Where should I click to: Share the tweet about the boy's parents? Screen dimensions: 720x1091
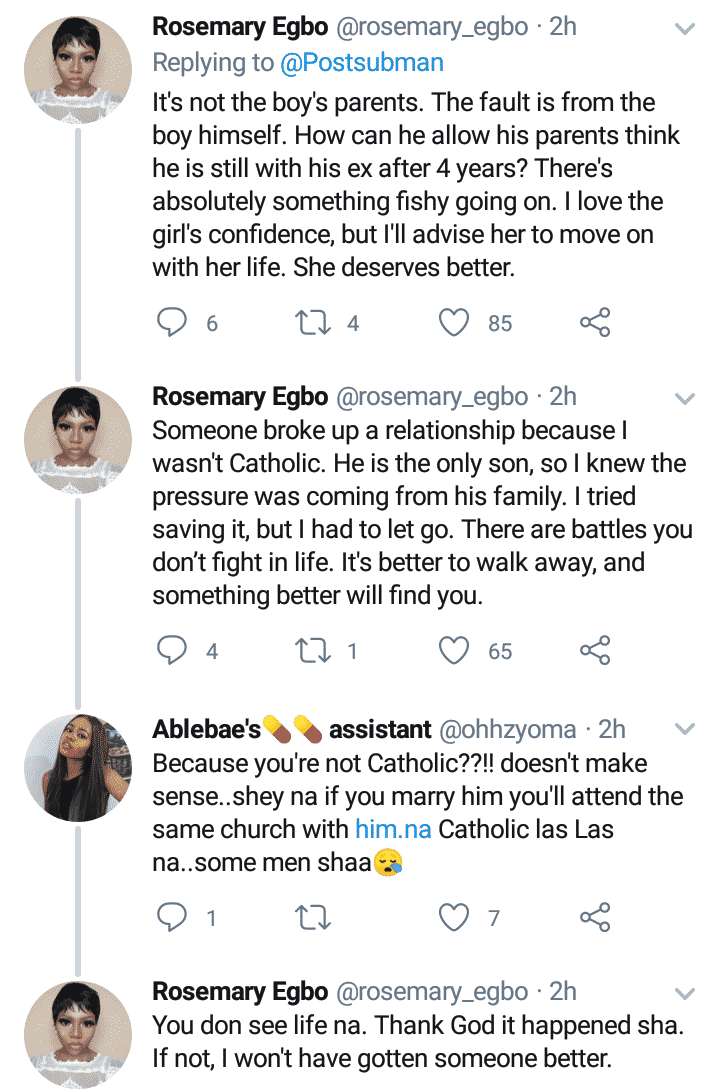pyautogui.click(x=595, y=322)
